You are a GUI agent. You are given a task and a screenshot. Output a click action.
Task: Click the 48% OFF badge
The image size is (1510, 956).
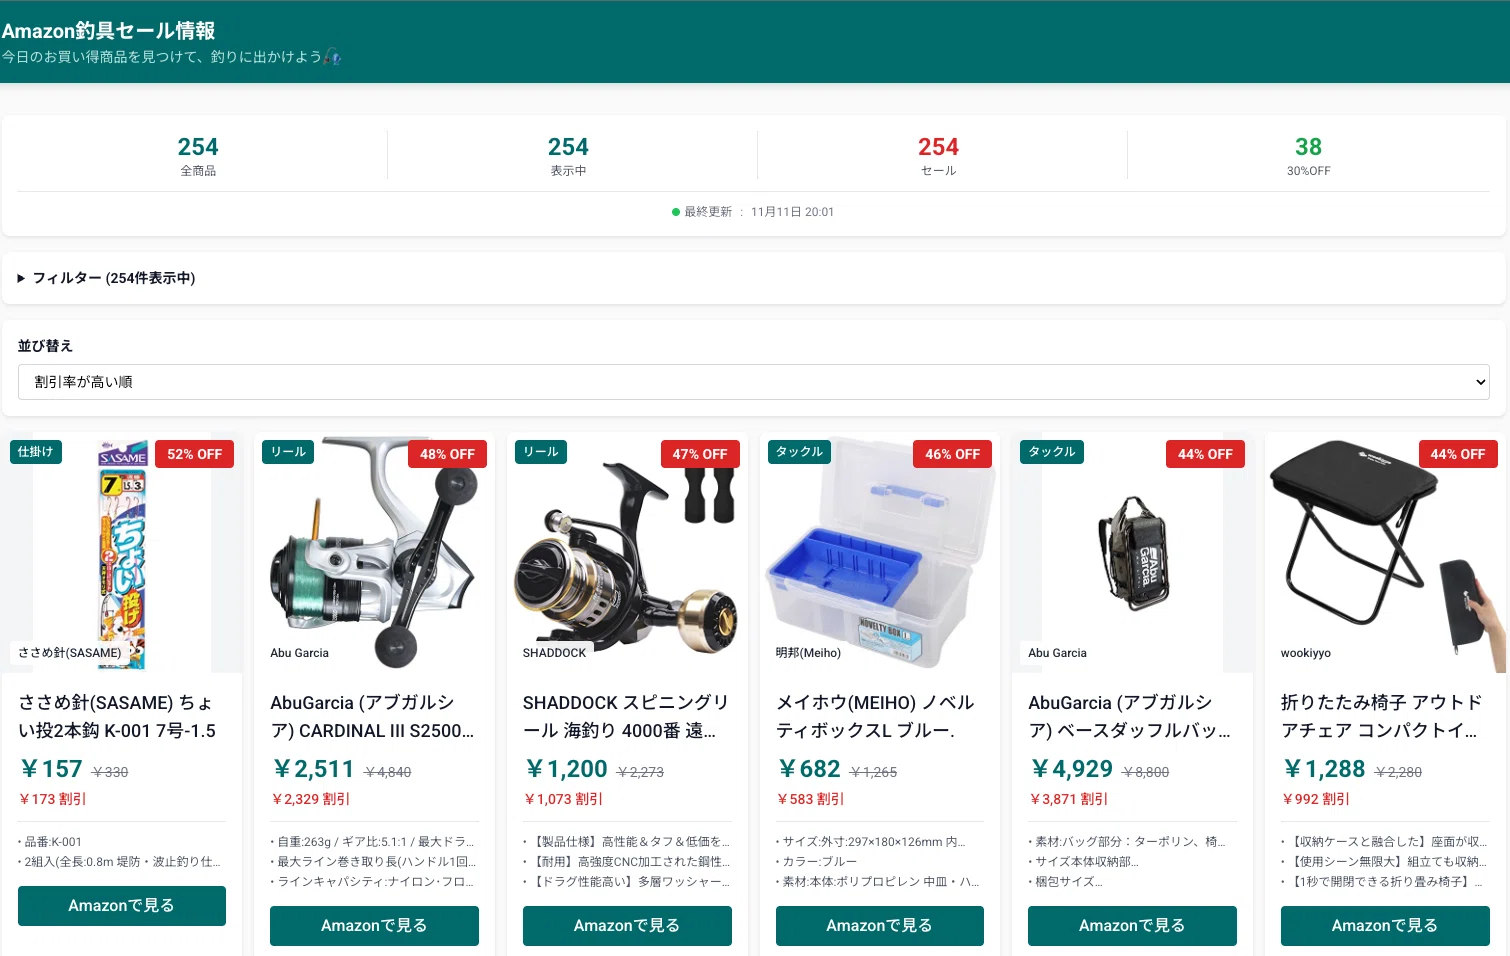tap(447, 454)
